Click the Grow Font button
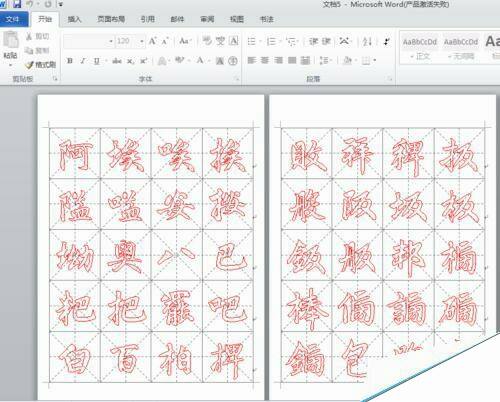The image size is (500, 402). [152, 41]
